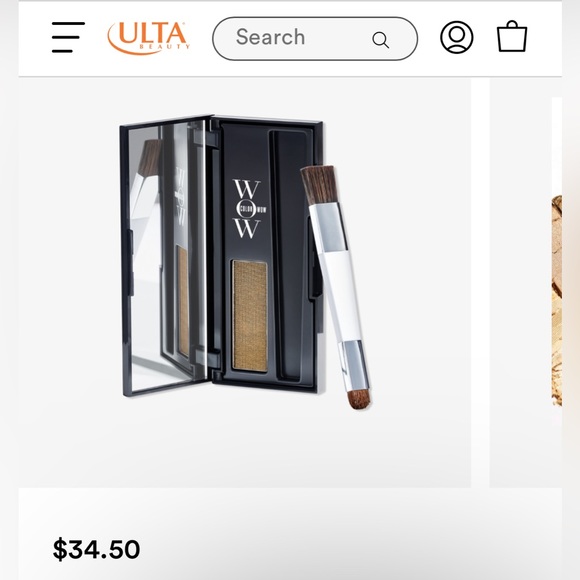Click the gold powder pan in compact
This screenshot has height=580, width=580.
[x=250, y=316]
